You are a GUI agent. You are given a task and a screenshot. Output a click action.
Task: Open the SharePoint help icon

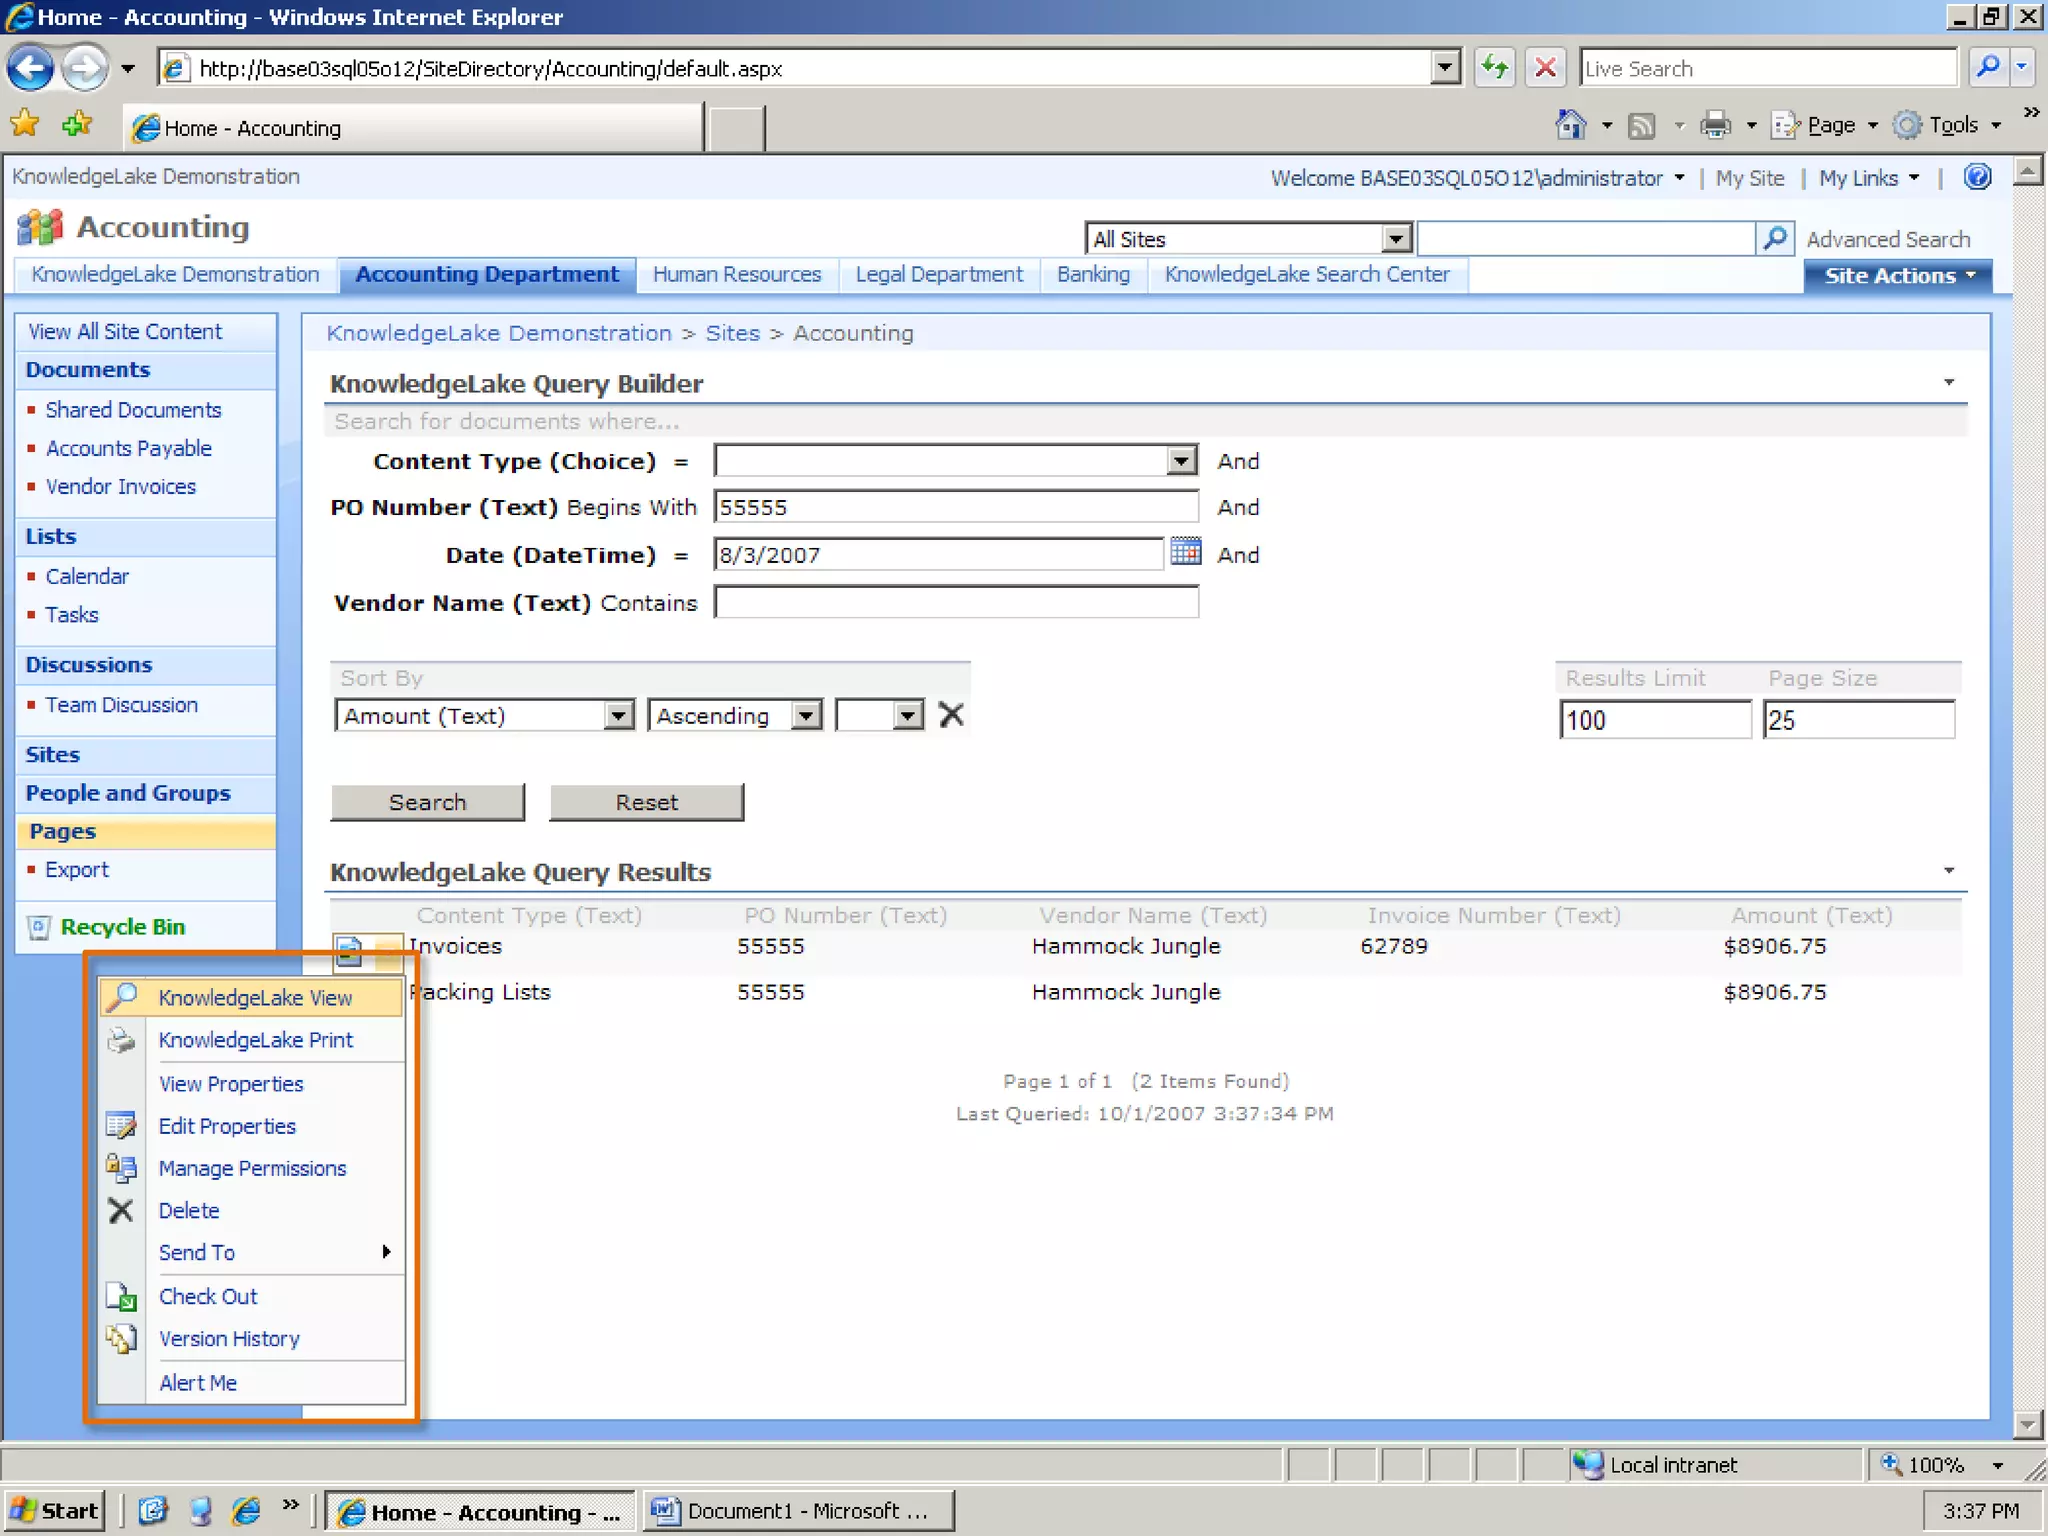point(1977,177)
